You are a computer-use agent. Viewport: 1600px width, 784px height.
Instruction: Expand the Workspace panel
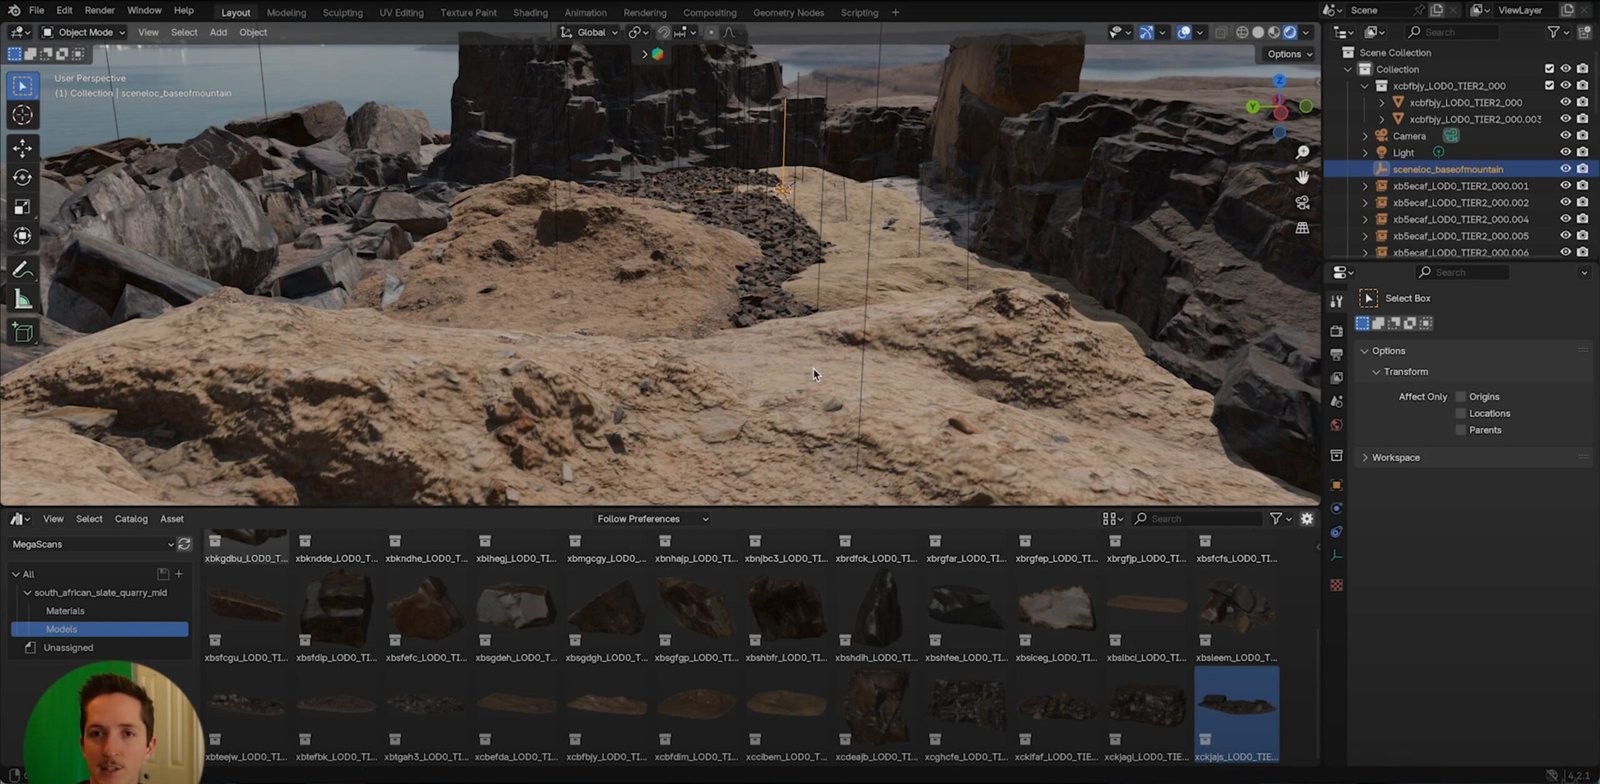coord(1365,458)
